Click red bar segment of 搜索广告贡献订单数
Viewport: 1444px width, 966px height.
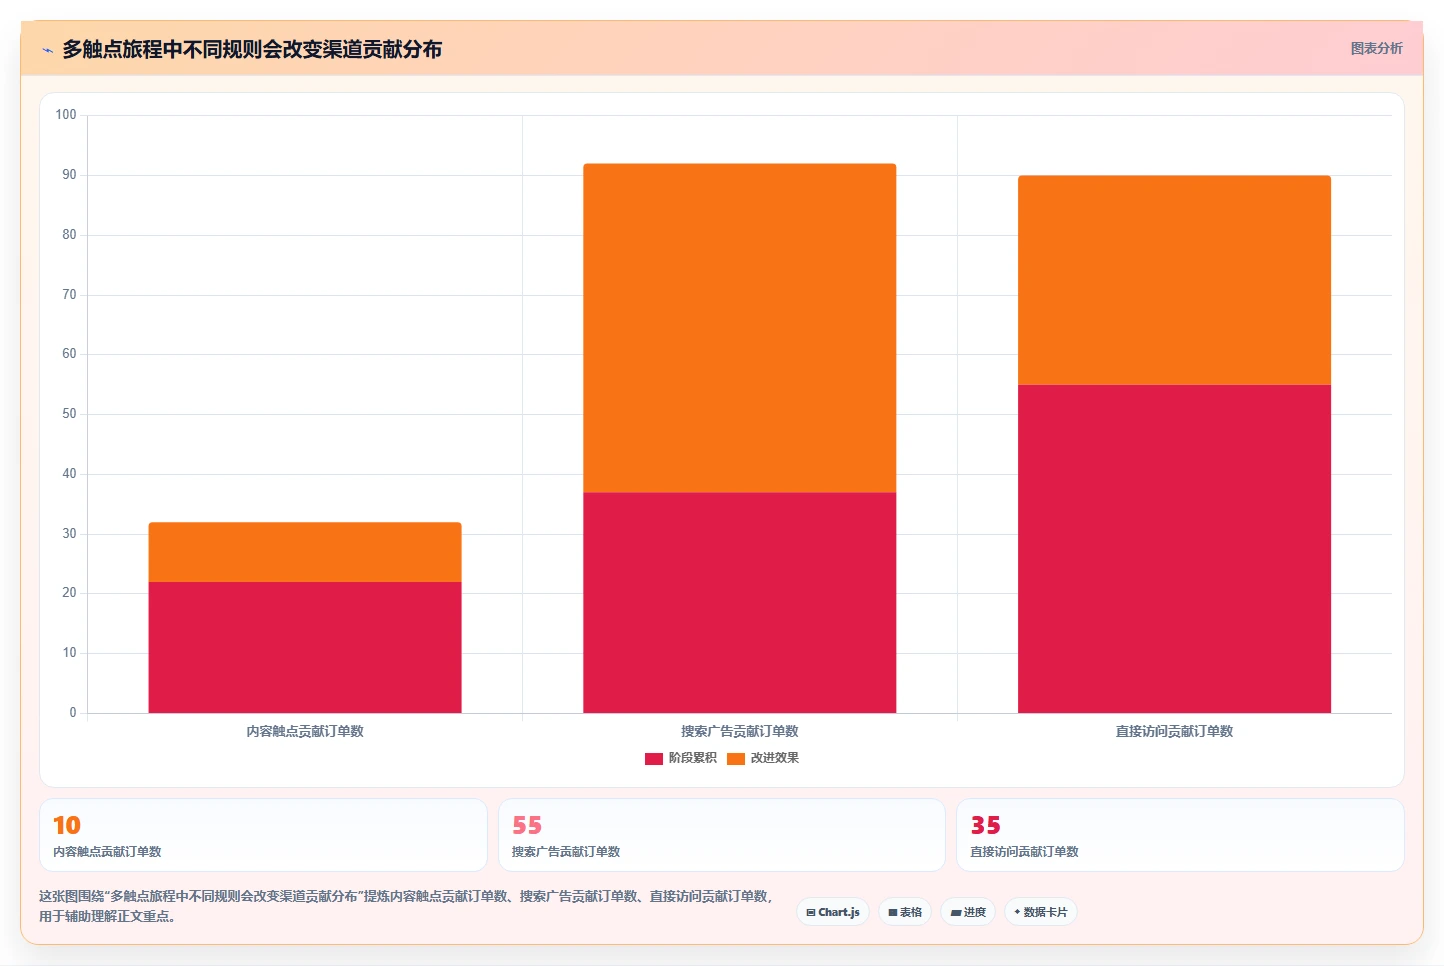[x=740, y=603]
